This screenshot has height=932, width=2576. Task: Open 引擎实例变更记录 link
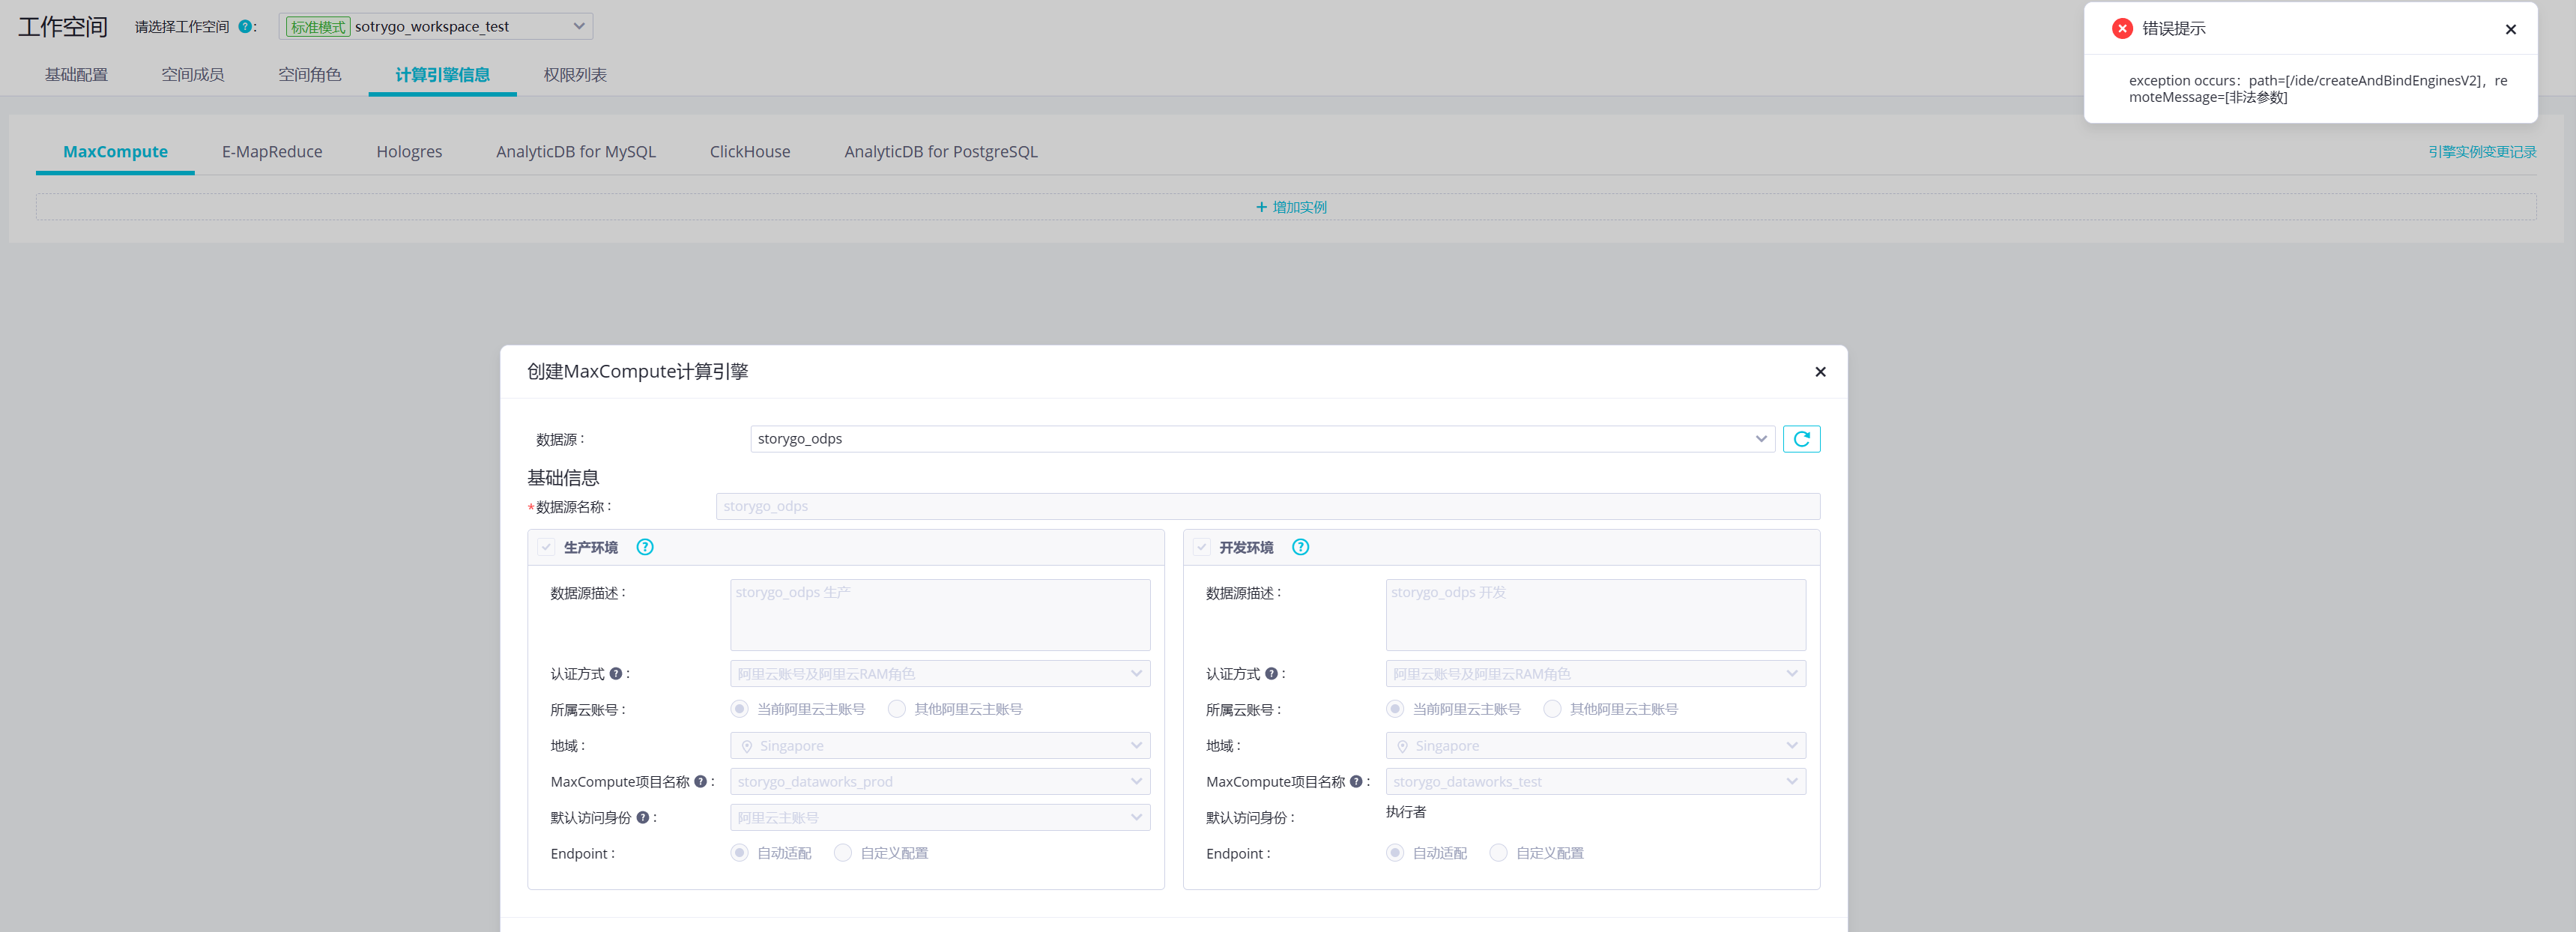click(2482, 152)
